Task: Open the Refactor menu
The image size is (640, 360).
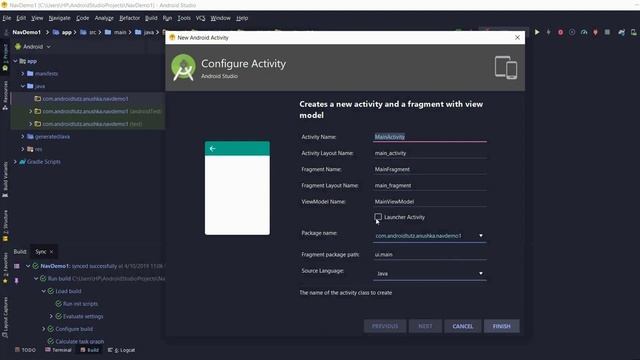Action: coord(129,18)
